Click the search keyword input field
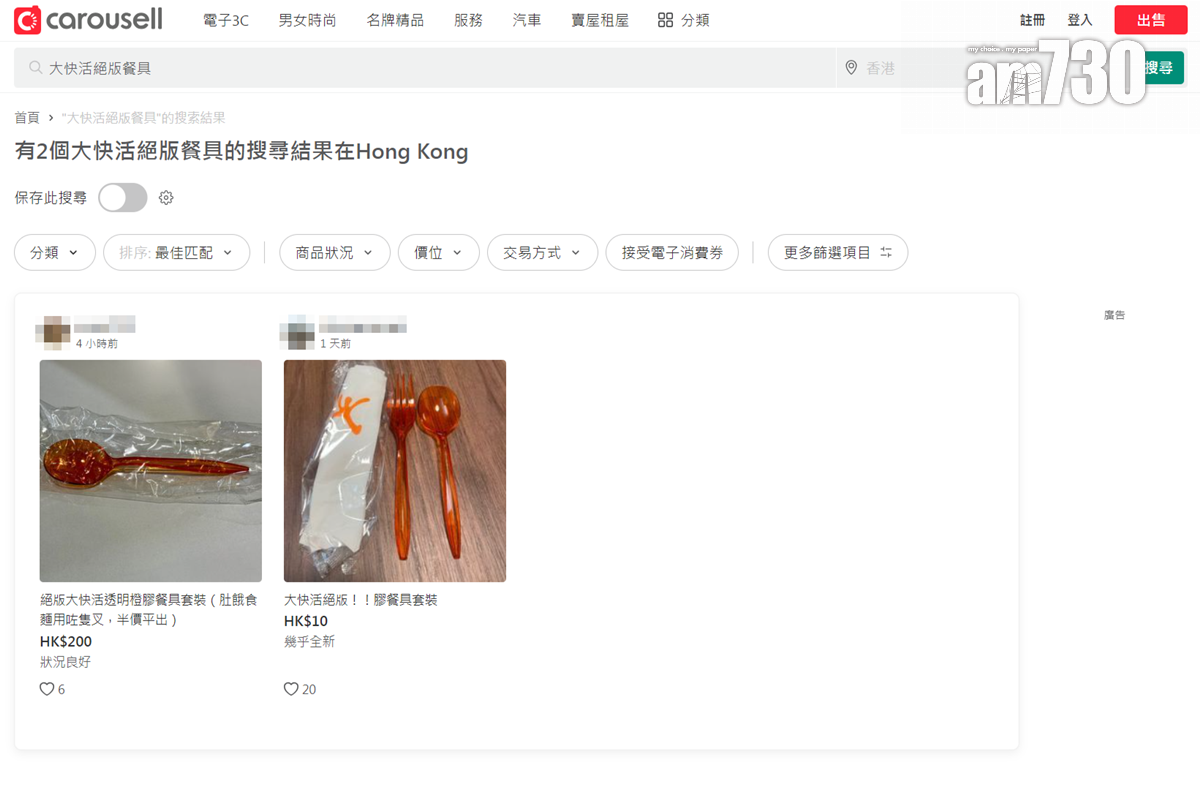The image size is (1200, 800). click(x=430, y=68)
